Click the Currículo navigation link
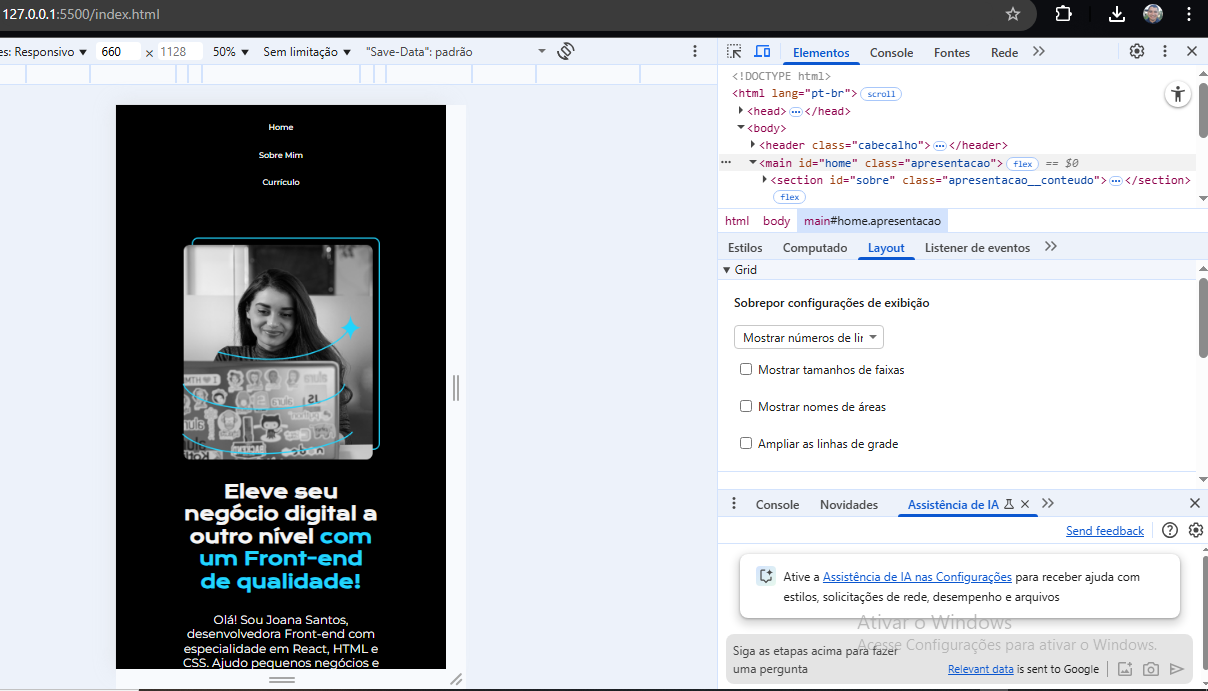The height and width of the screenshot is (691, 1208). pyautogui.click(x=281, y=182)
